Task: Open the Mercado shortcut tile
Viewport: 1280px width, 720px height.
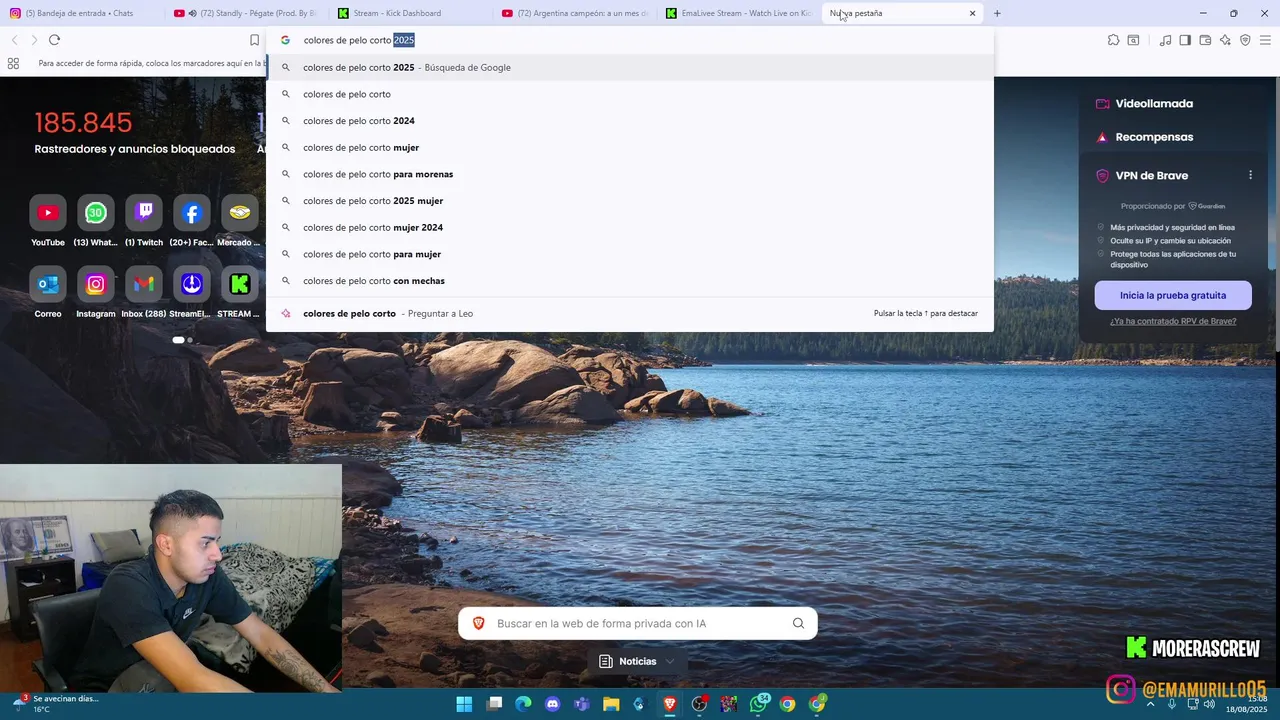Action: click(240, 213)
